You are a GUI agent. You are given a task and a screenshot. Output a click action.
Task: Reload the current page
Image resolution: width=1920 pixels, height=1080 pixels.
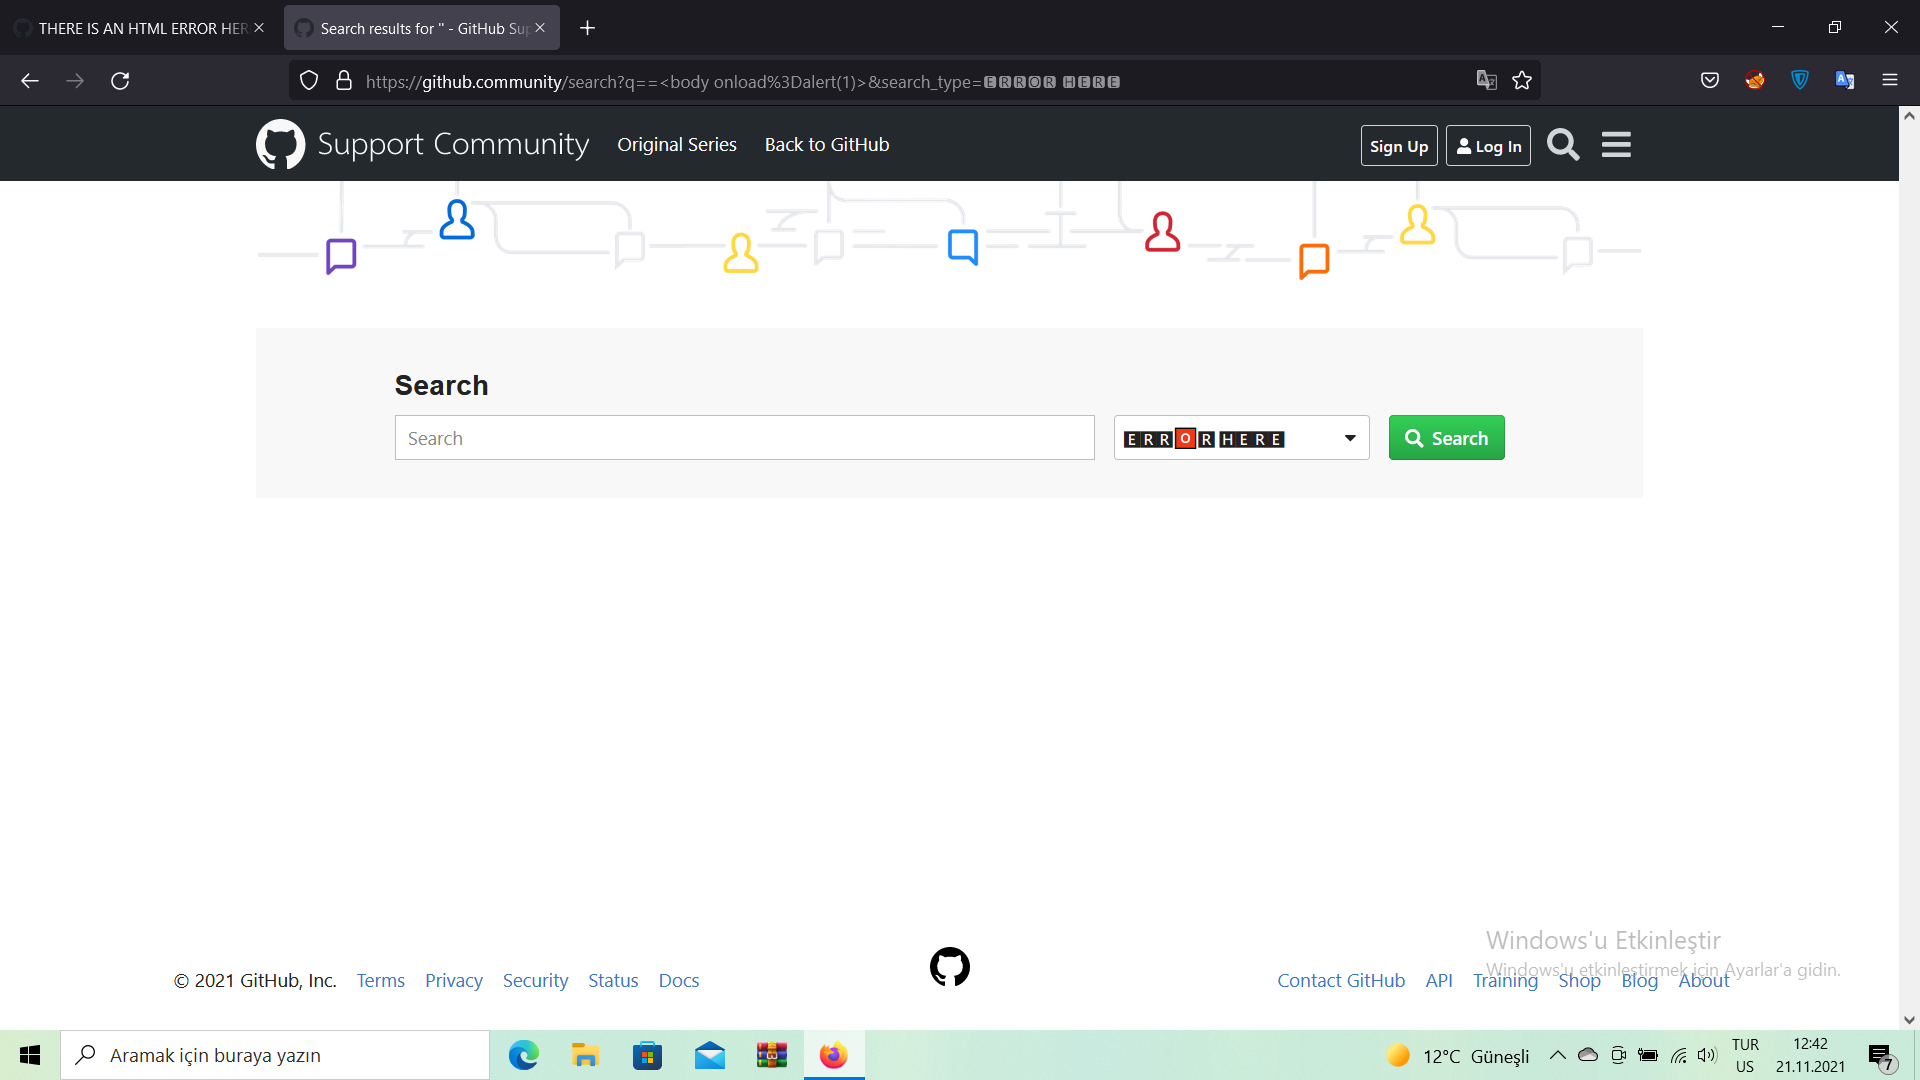(x=120, y=81)
